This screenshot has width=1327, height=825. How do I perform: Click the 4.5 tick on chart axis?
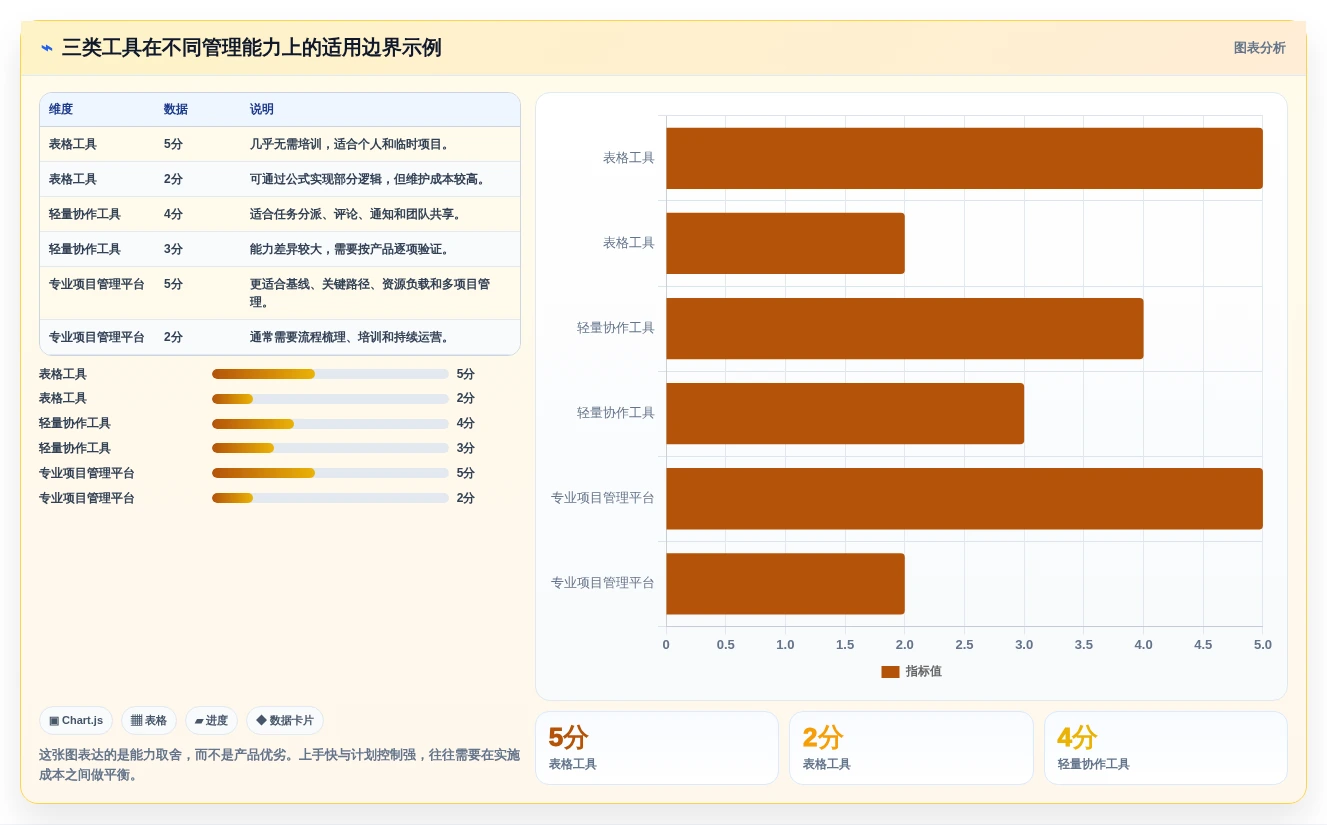1203,645
